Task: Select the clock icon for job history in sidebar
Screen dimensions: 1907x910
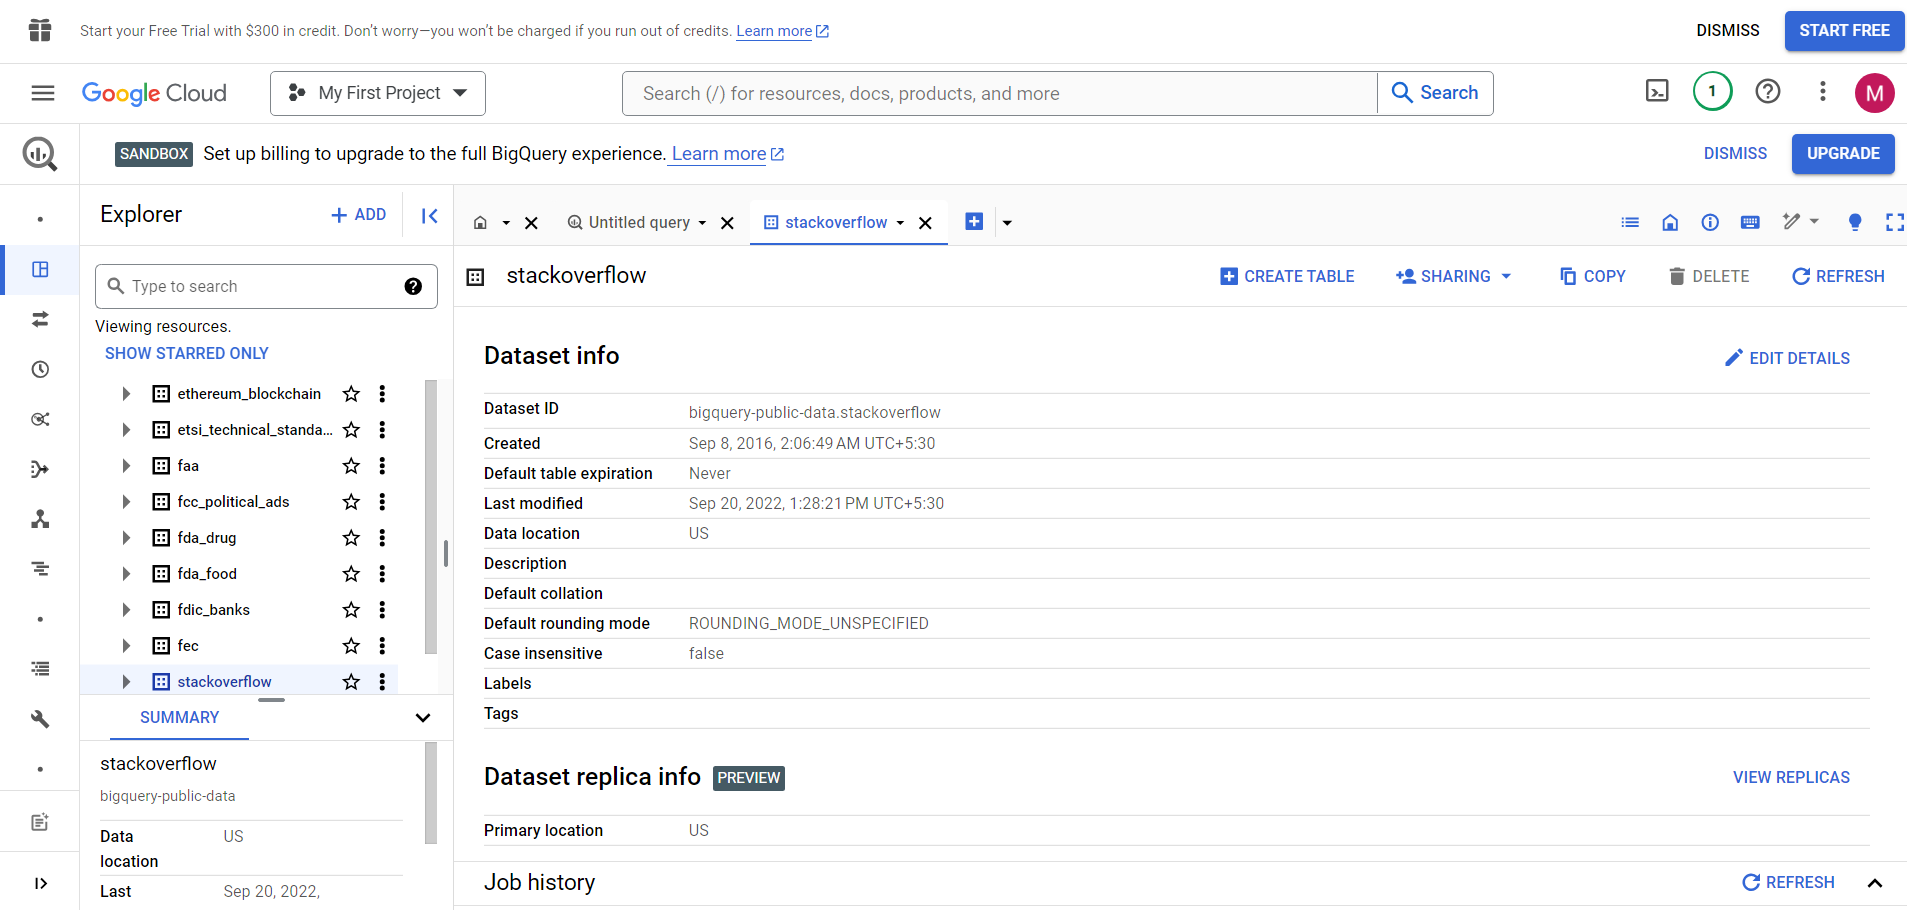Action: pos(40,369)
